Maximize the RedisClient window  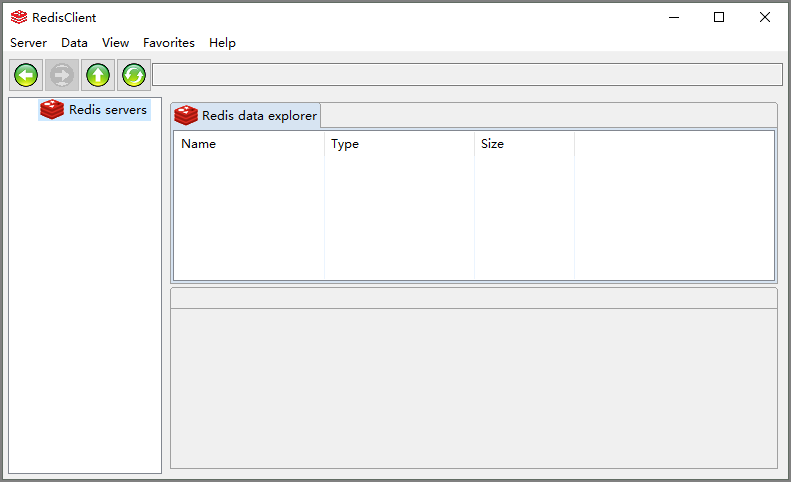(719, 17)
